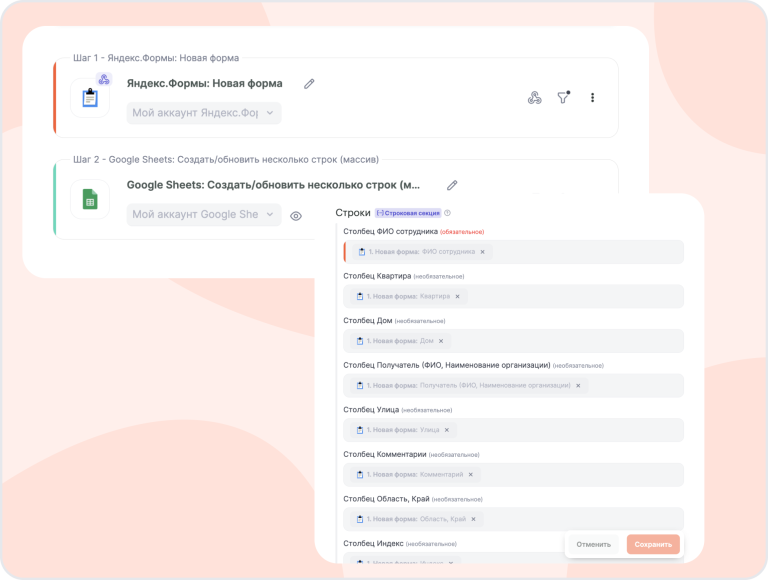Remove the Дом value tag
This screenshot has height=580, width=768.
coord(441,341)
